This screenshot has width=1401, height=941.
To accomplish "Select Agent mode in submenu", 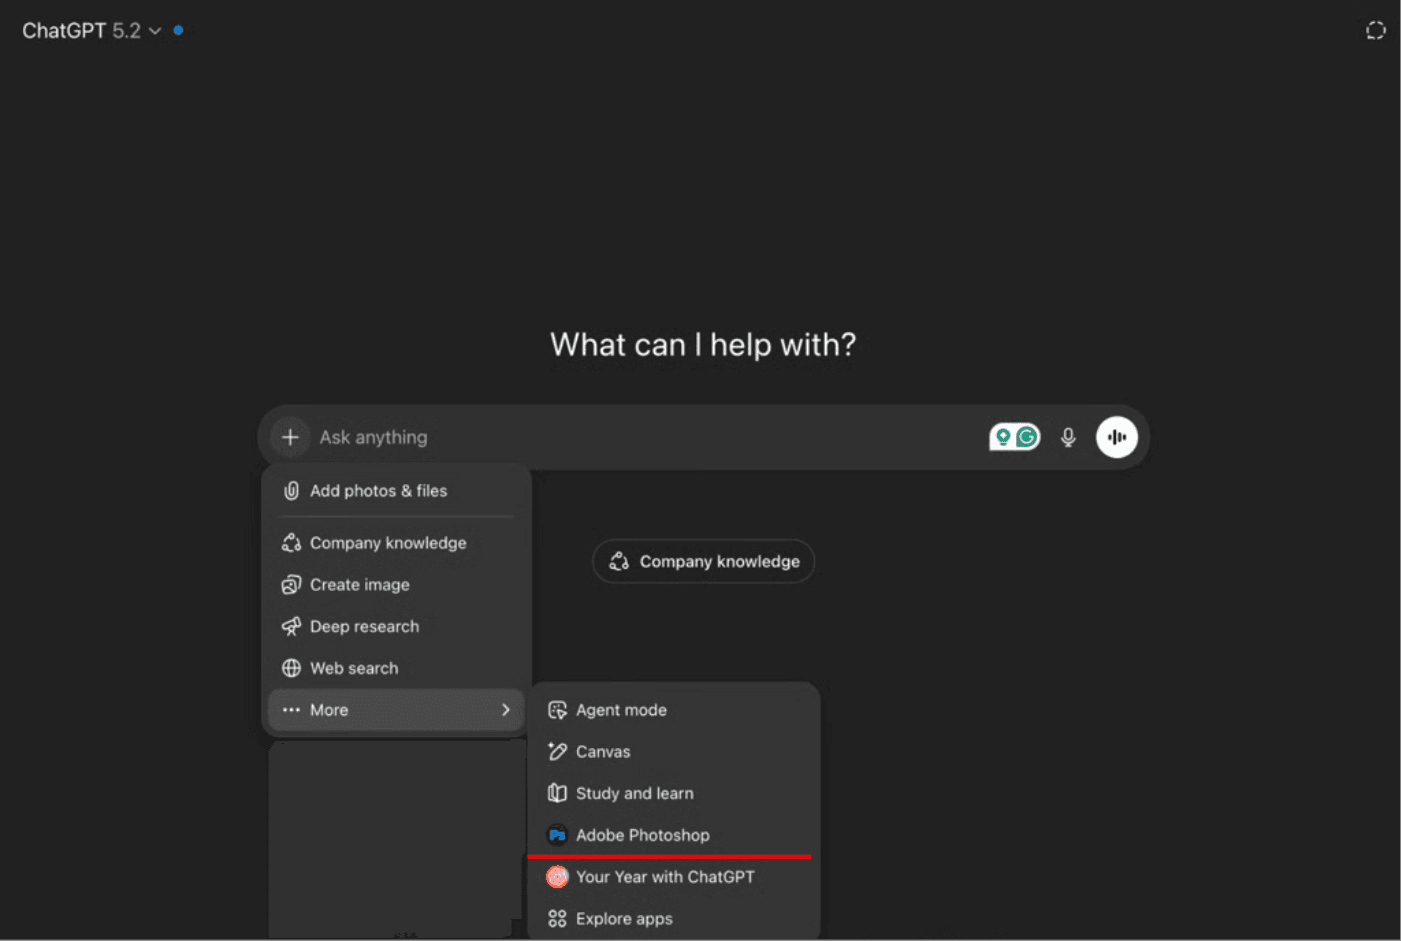I will point(674,710).
